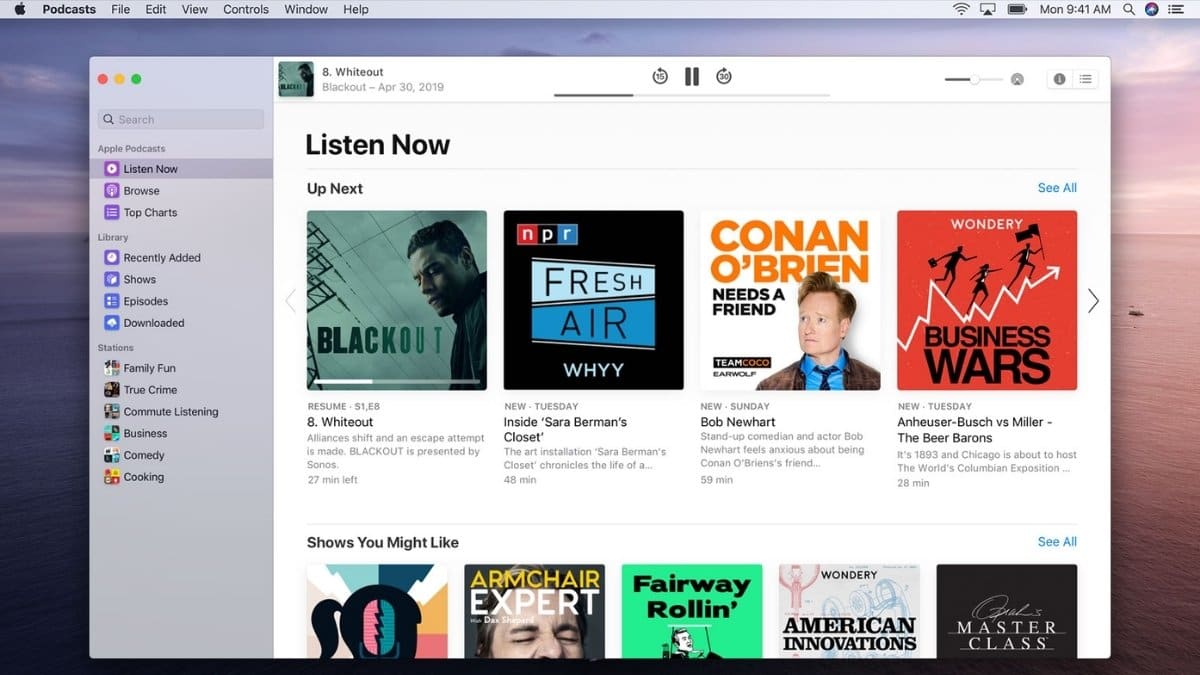Click the now-playing Blackout artwork in the toolbar

point(296,79)
